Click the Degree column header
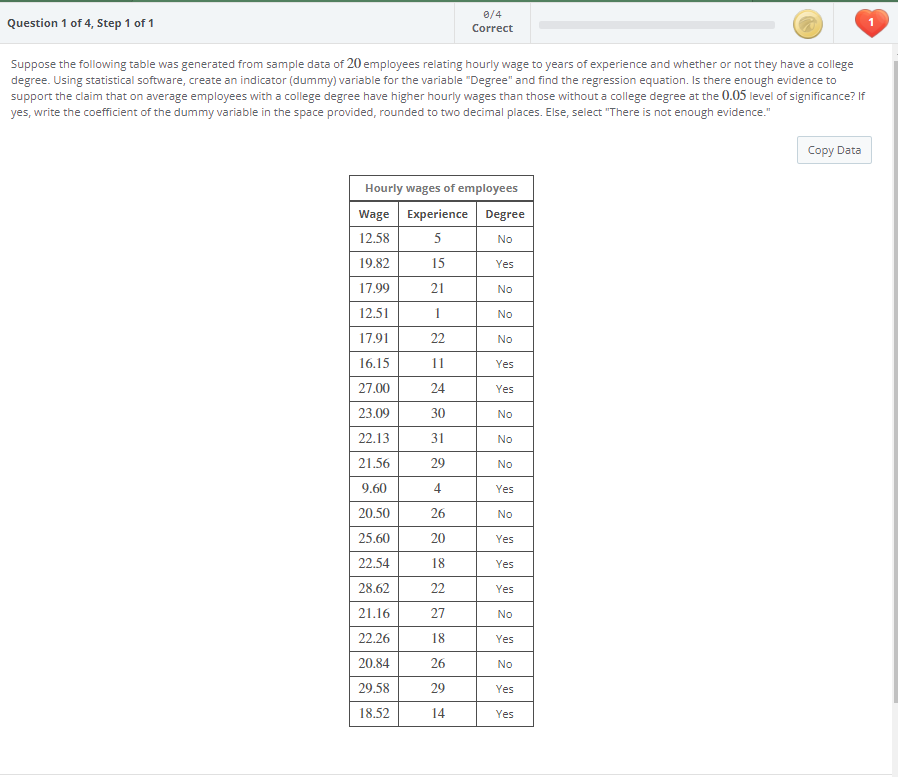 (504, 213)
